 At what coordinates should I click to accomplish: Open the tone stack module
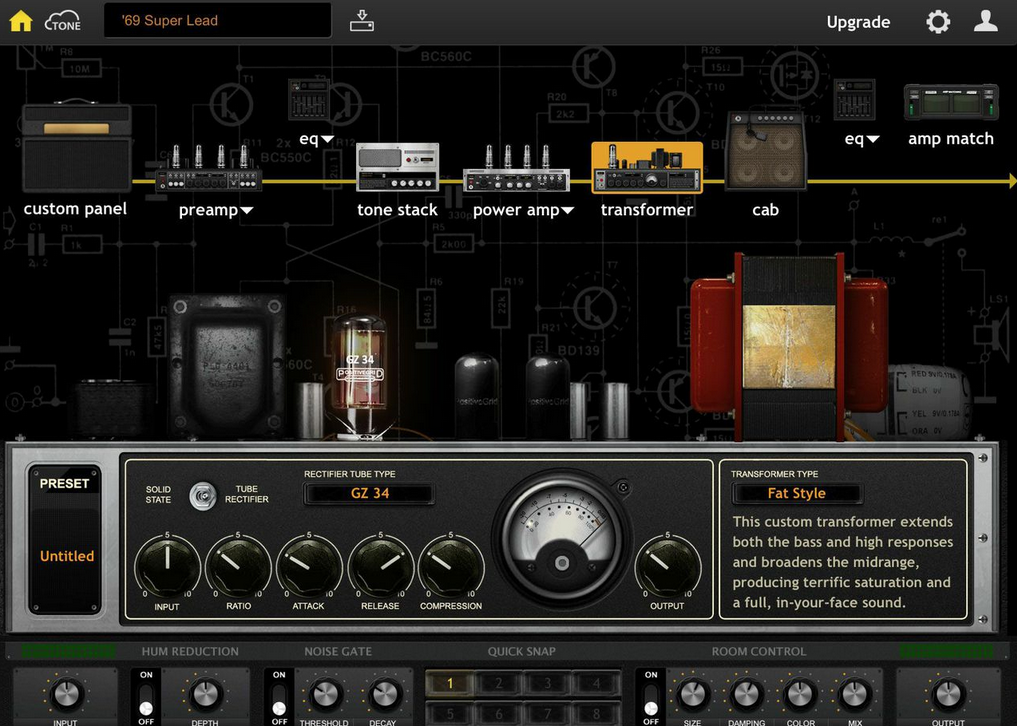click(398, 167)
